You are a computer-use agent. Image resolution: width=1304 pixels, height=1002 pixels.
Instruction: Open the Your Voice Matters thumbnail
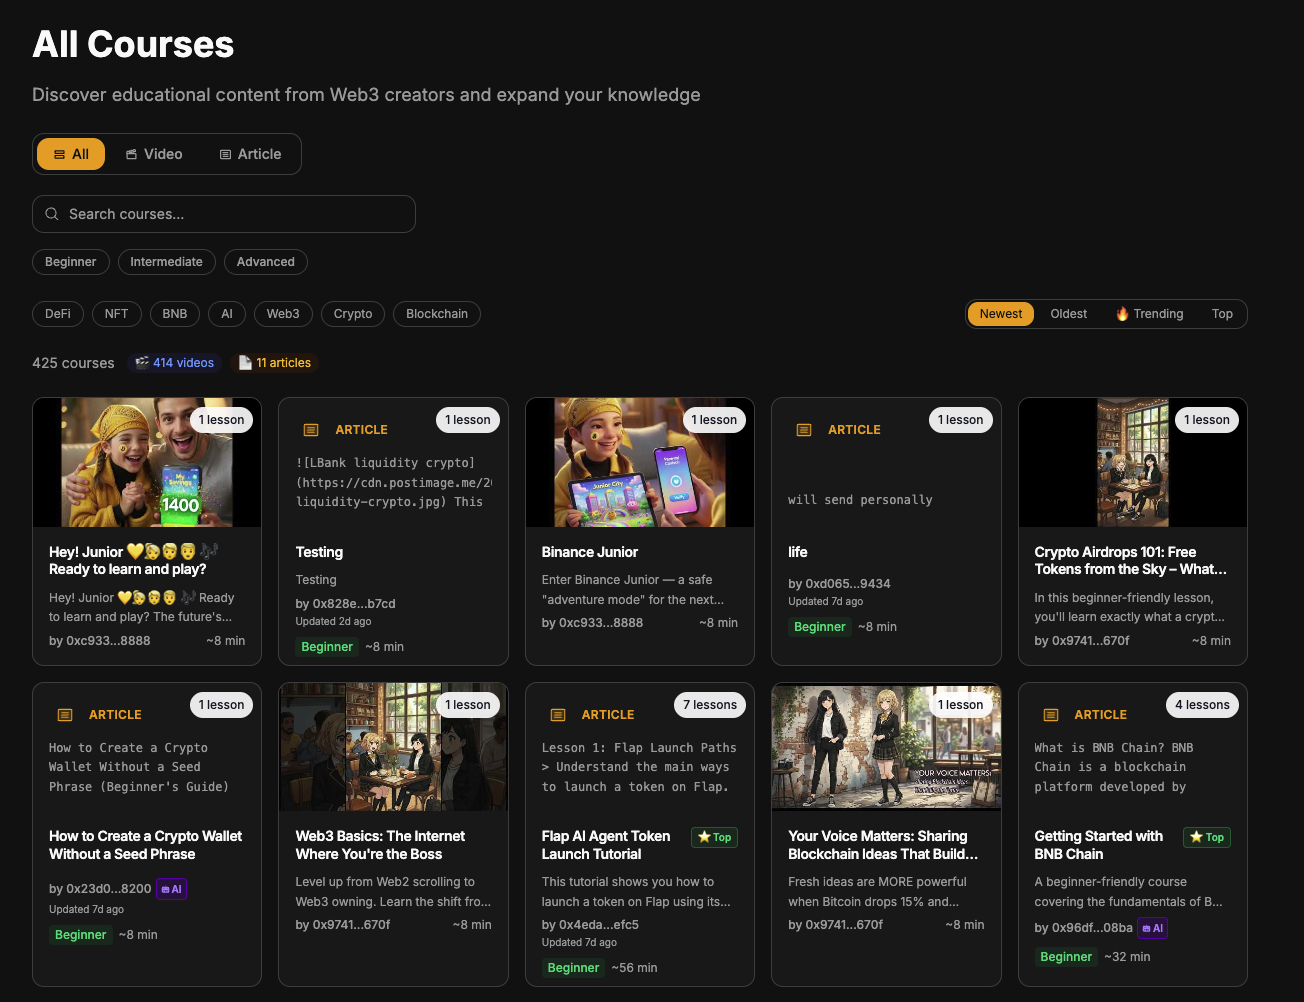point(886,748)
